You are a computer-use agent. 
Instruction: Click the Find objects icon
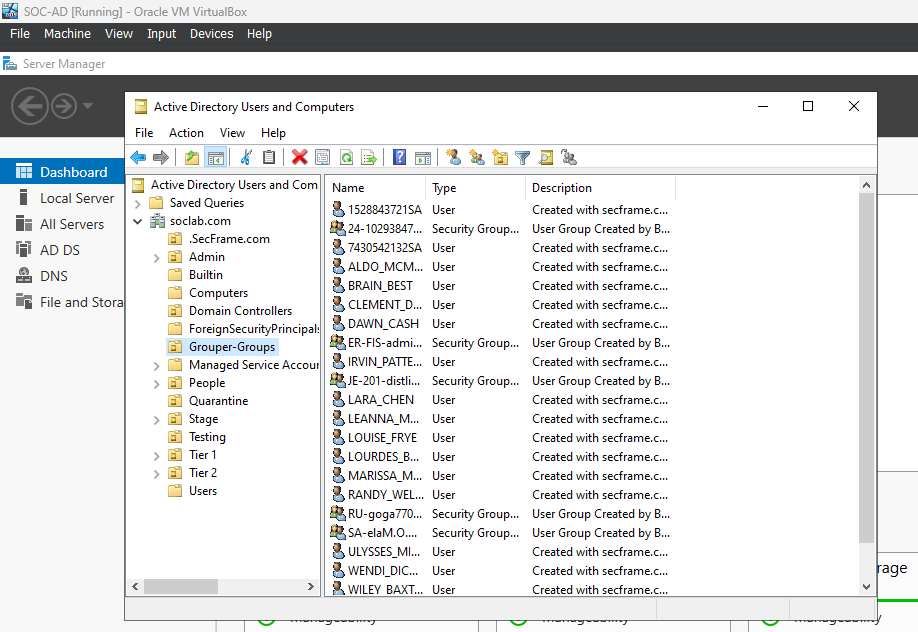[x=546, y=157]
